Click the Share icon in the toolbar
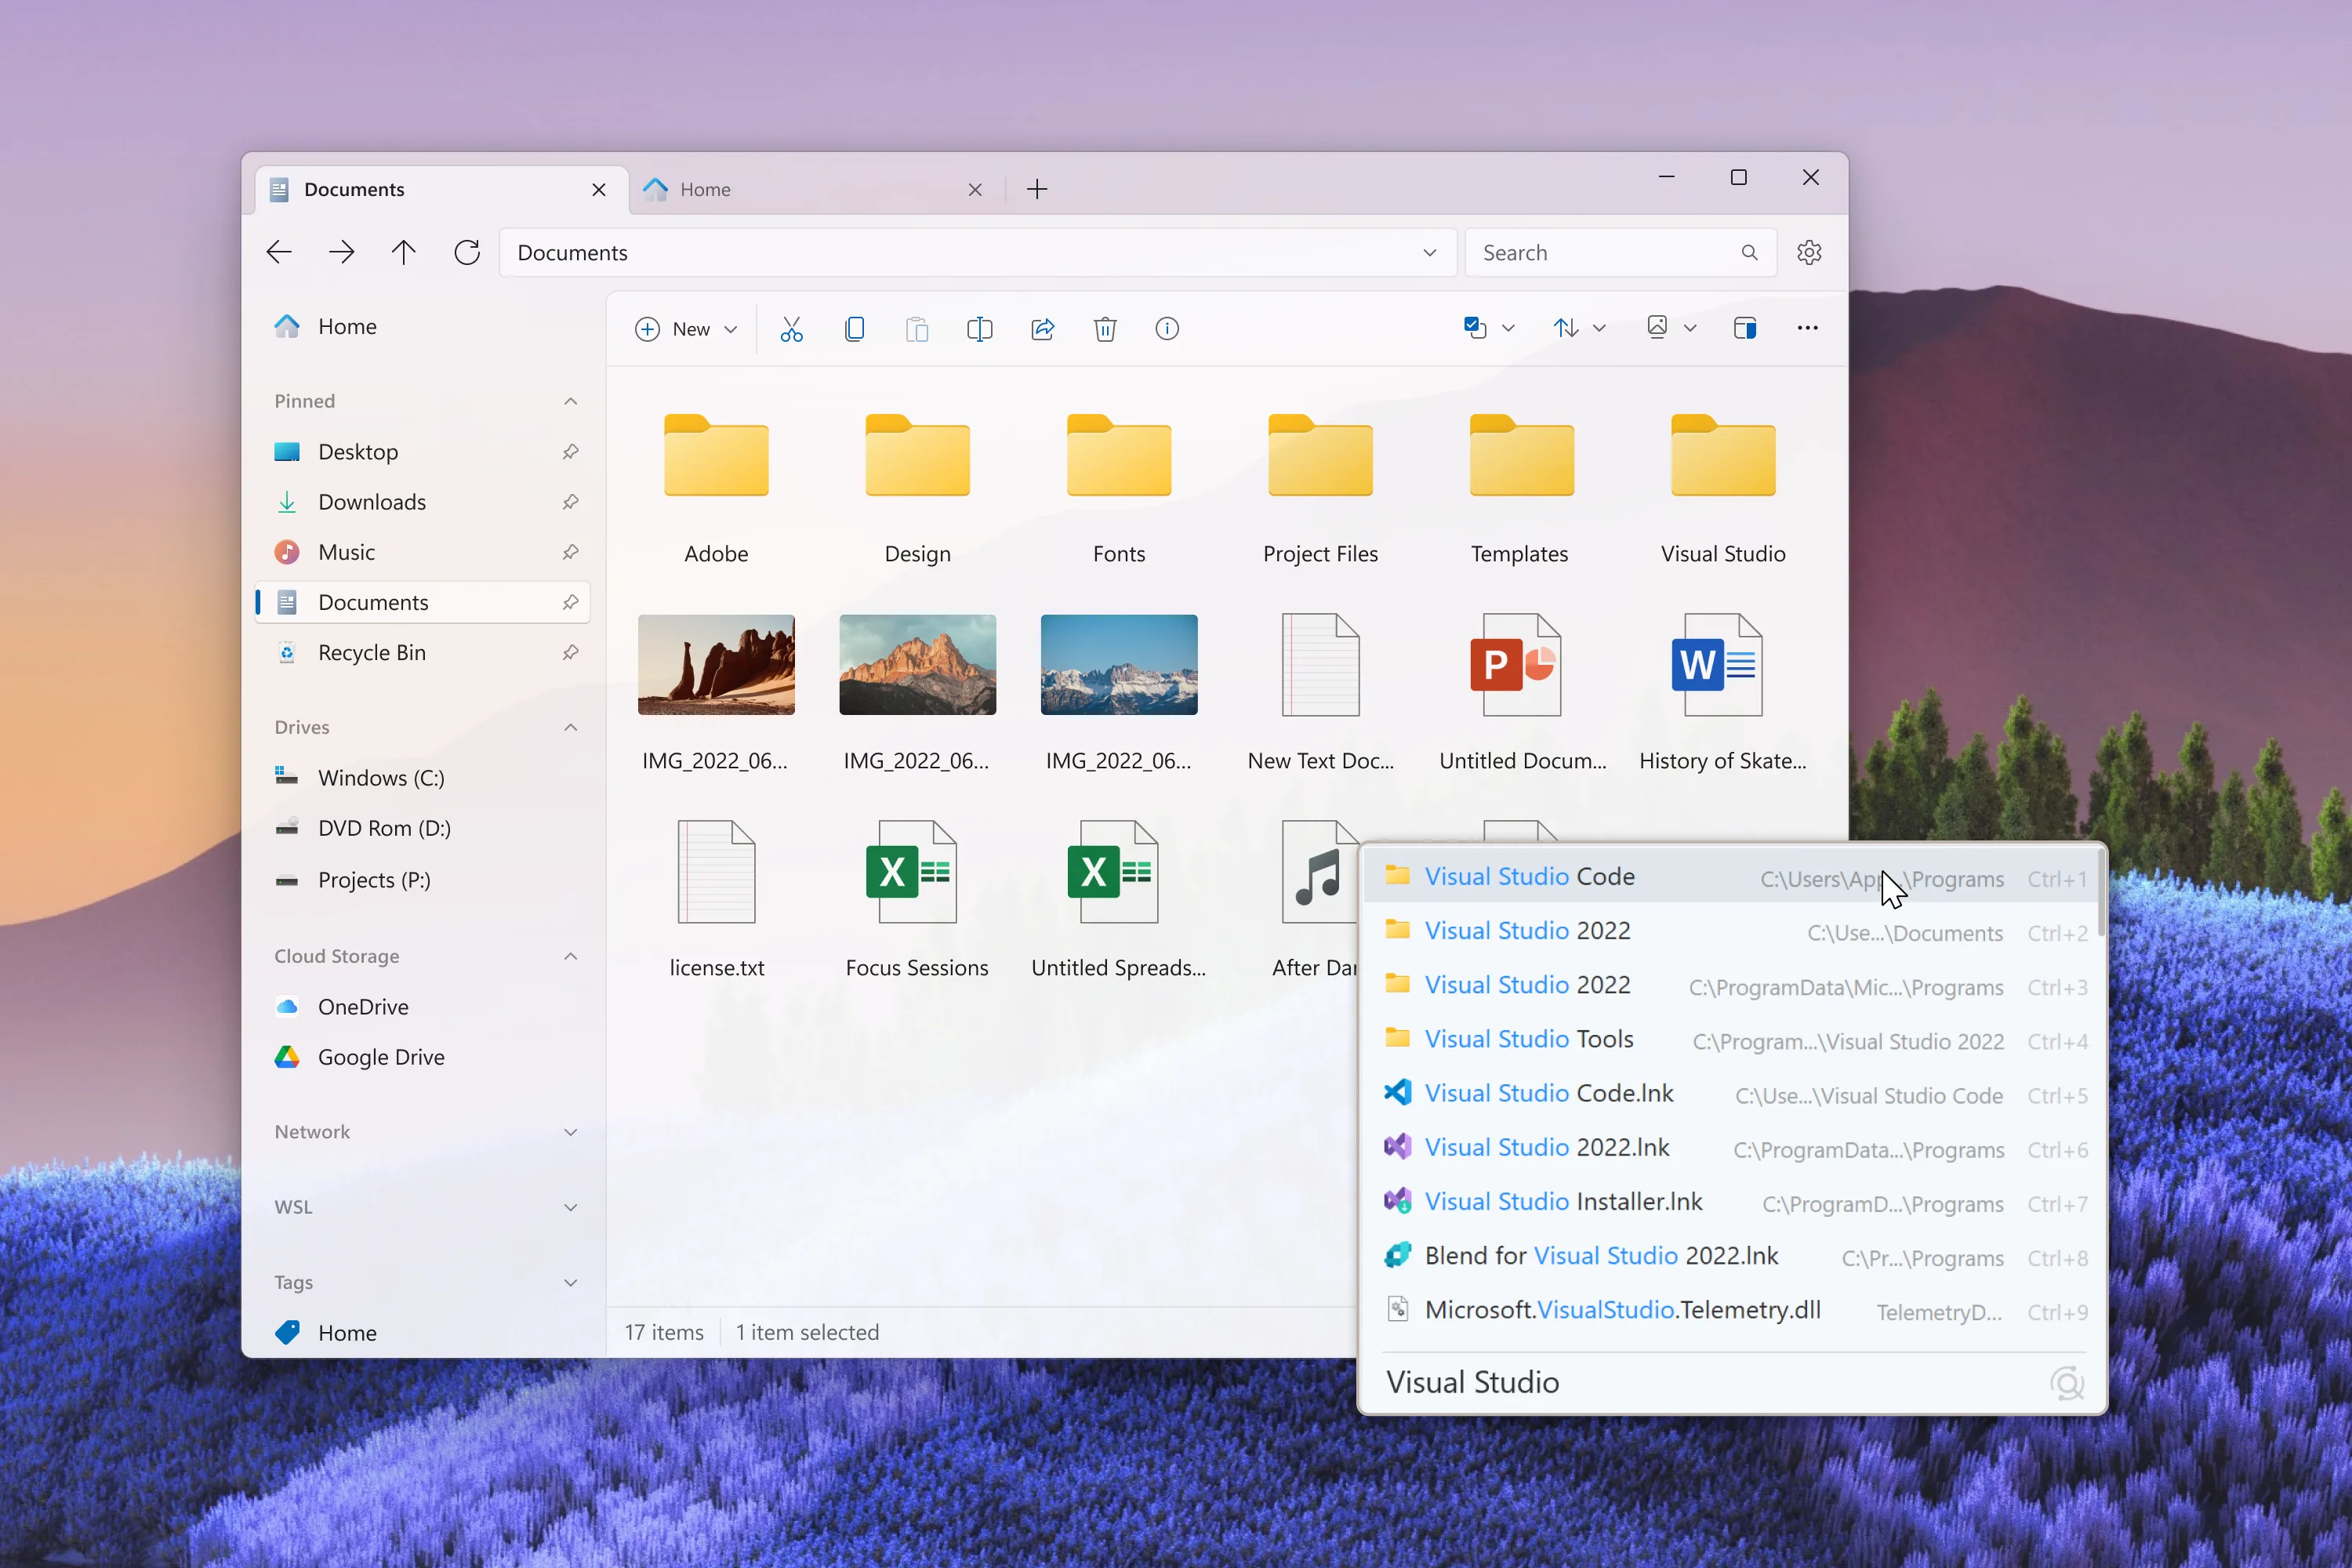 point(1043,328)
